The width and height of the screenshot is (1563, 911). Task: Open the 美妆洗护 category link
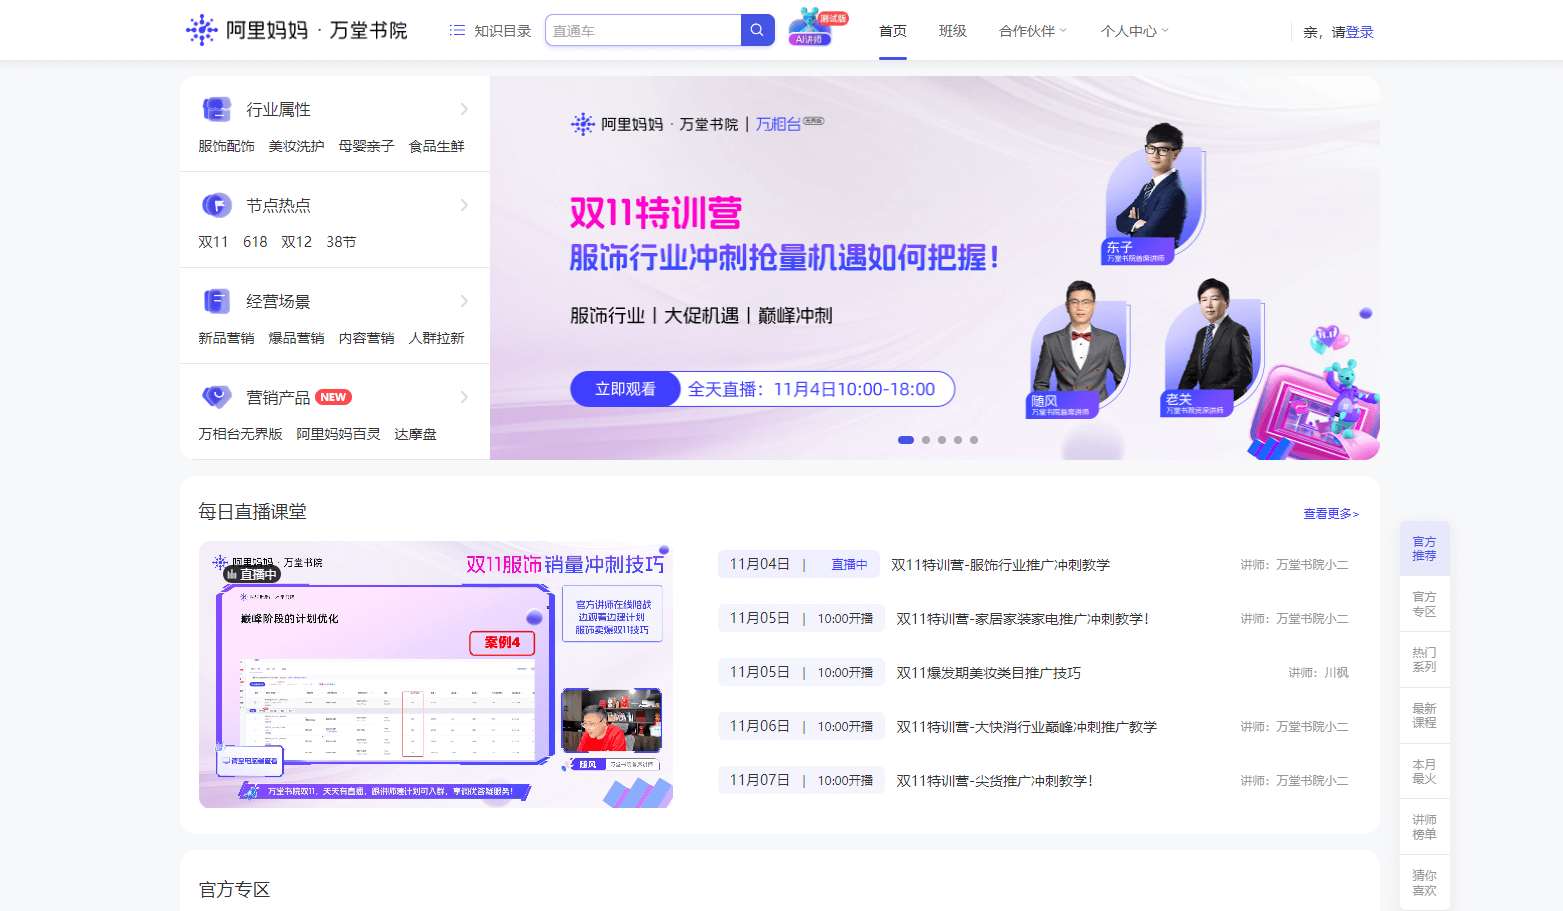(296, 146)
